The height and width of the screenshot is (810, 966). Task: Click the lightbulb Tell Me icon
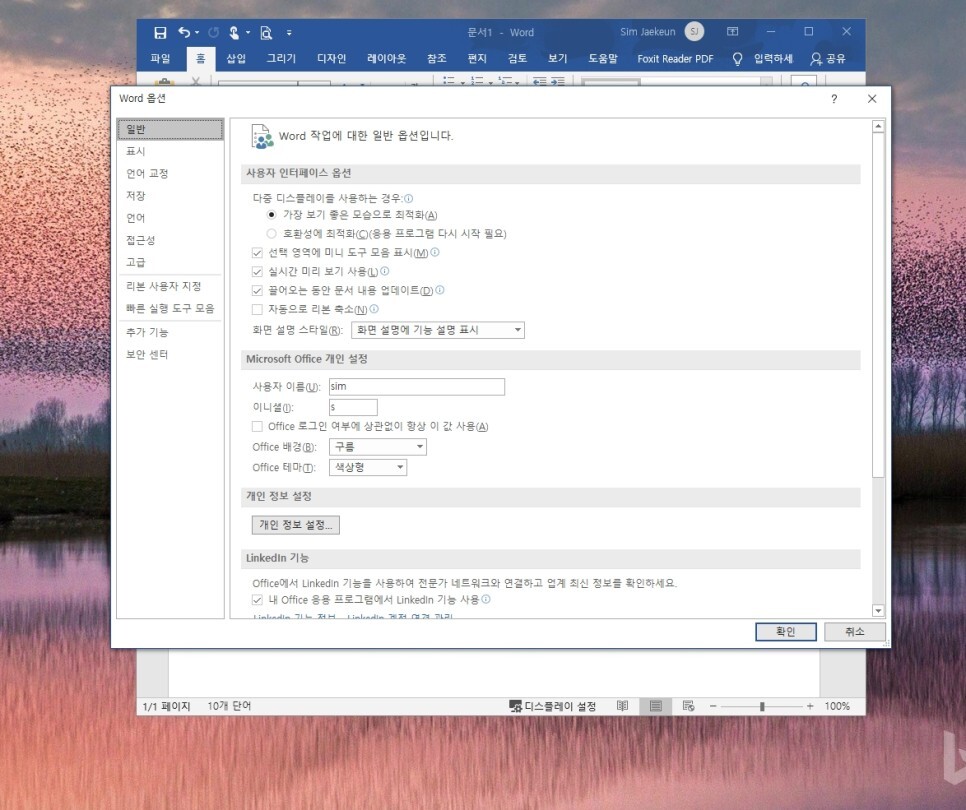click(x=737, y=59)
